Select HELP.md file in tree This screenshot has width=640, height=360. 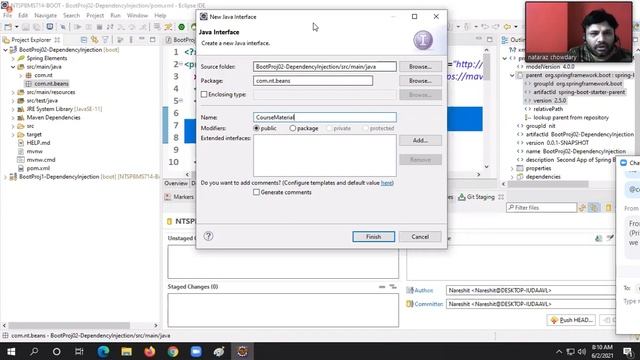[x=38, y=143]
